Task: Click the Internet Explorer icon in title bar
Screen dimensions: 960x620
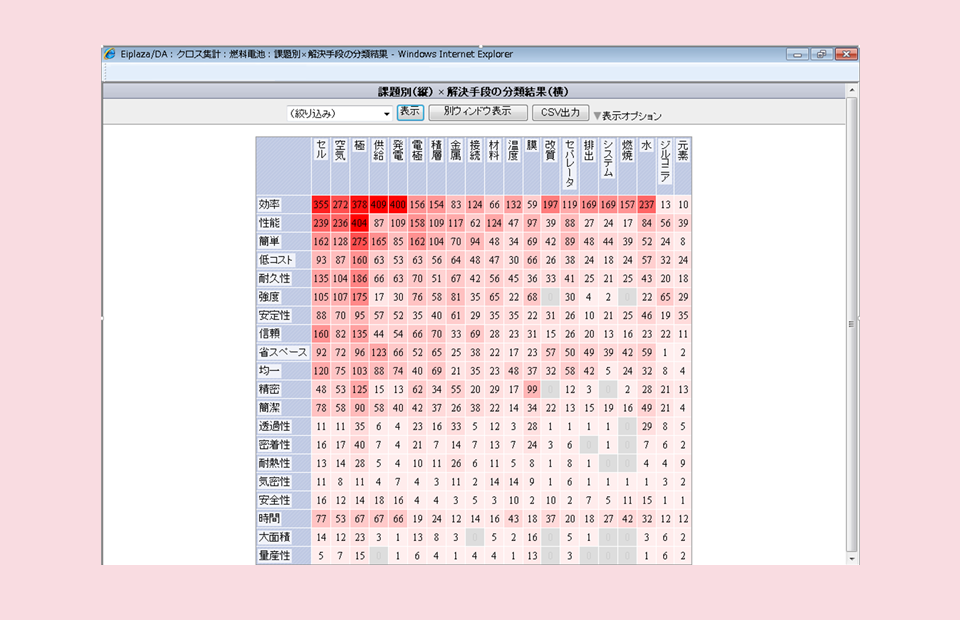Action: 110,54
